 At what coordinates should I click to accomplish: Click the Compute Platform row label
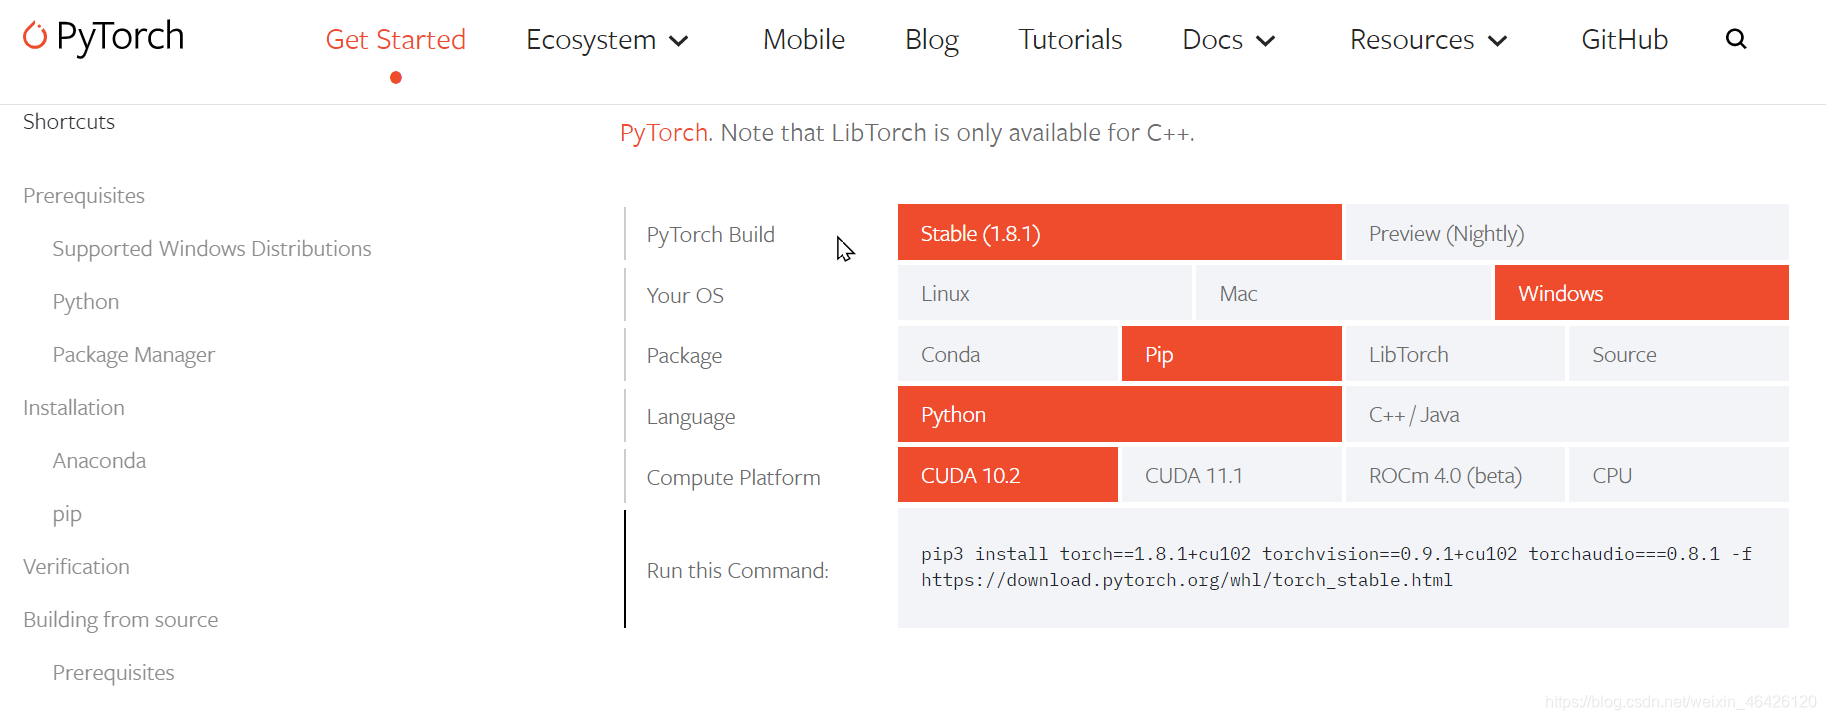(733, 478)
